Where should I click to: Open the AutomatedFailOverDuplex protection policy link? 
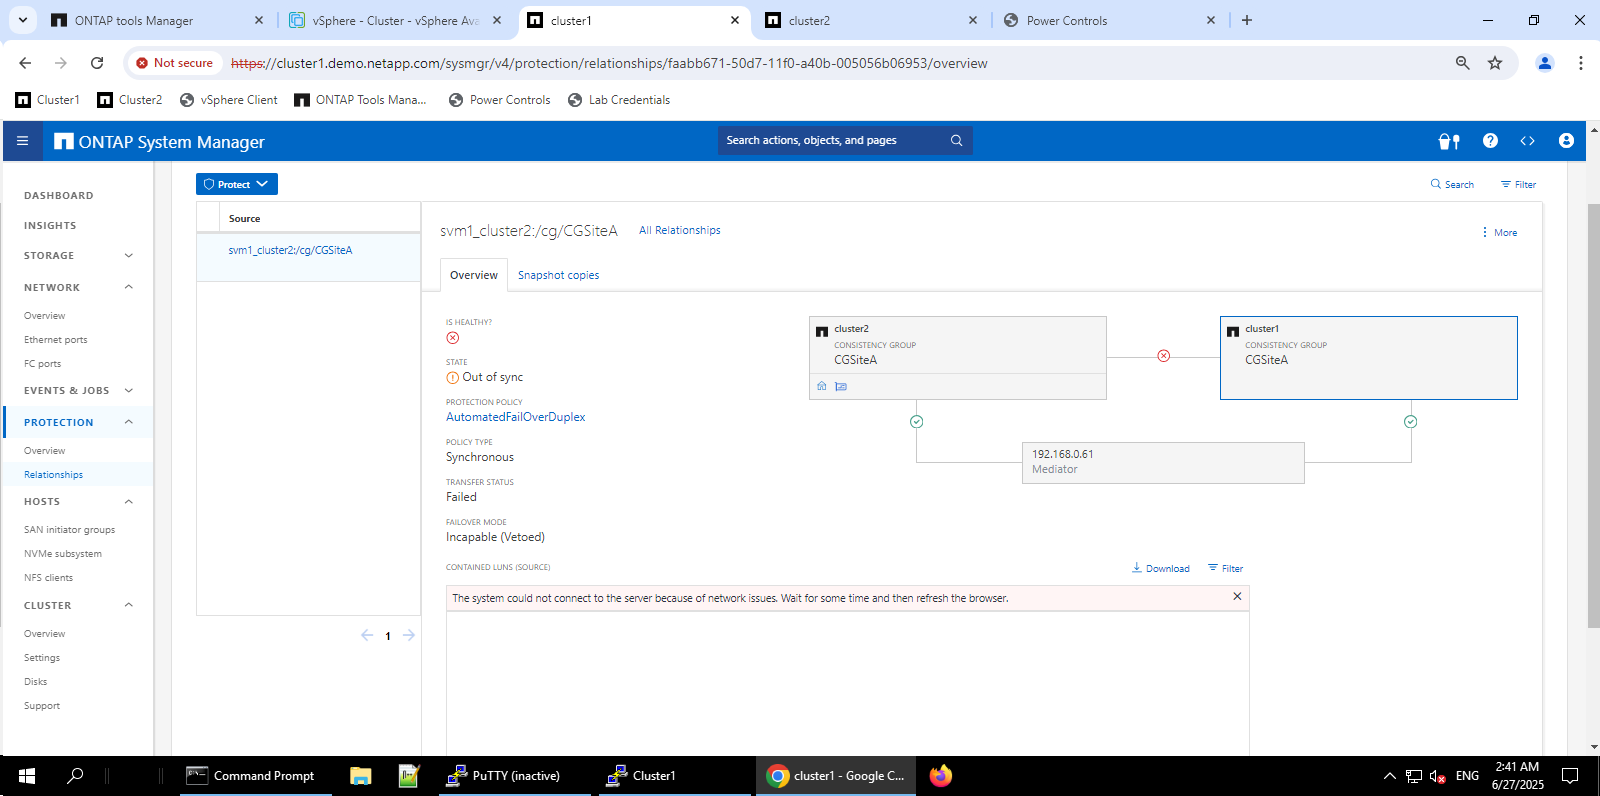click(x=515, y=417)
